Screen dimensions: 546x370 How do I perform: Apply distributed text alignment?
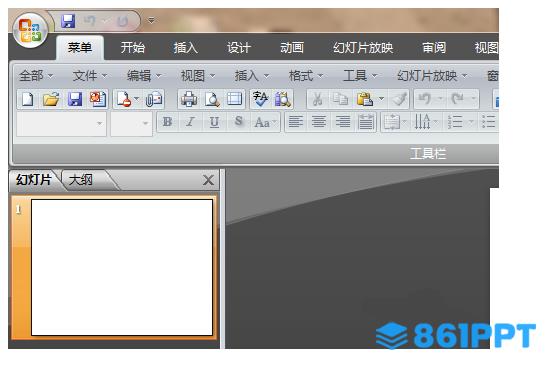(x=366, y=122)
